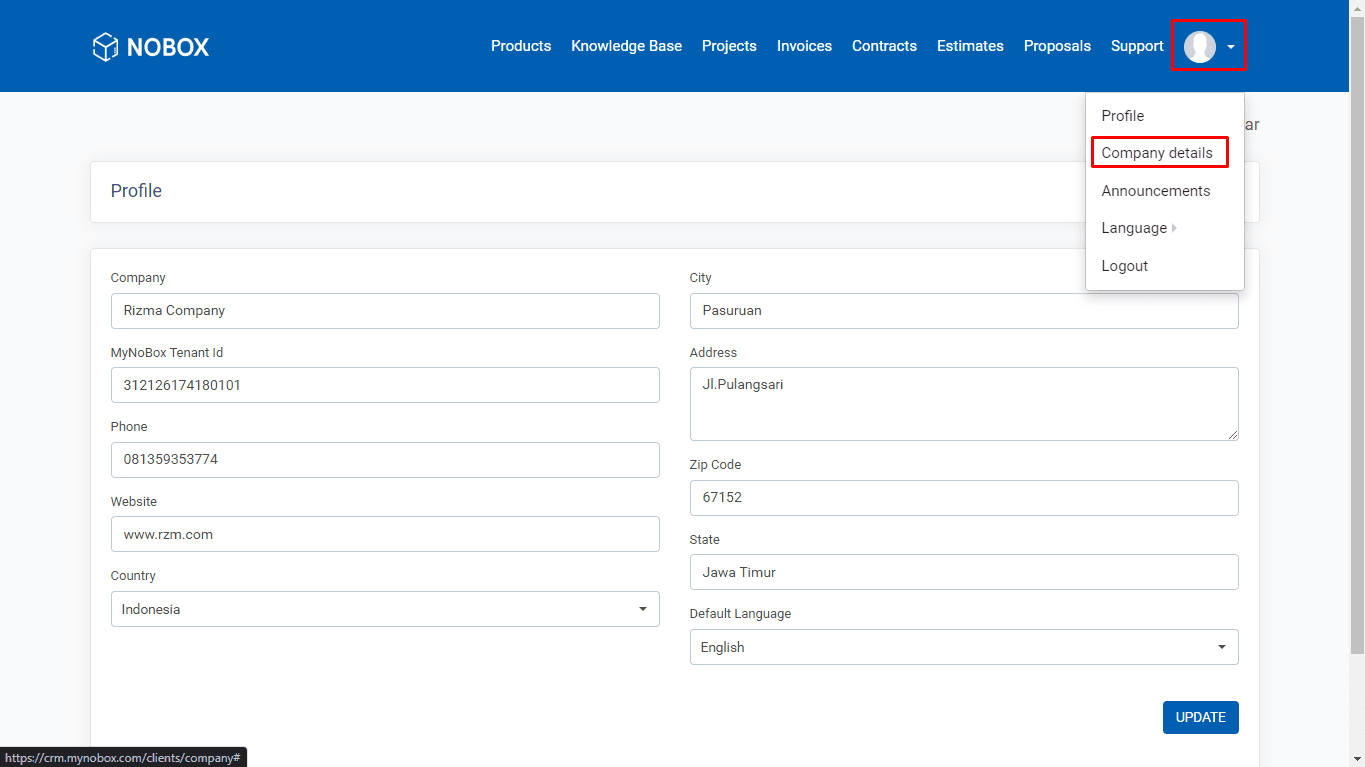The height and width of the screenshot is (767, 1365).
Task: Click the Company name input field
Action: [x=385, y=311]
